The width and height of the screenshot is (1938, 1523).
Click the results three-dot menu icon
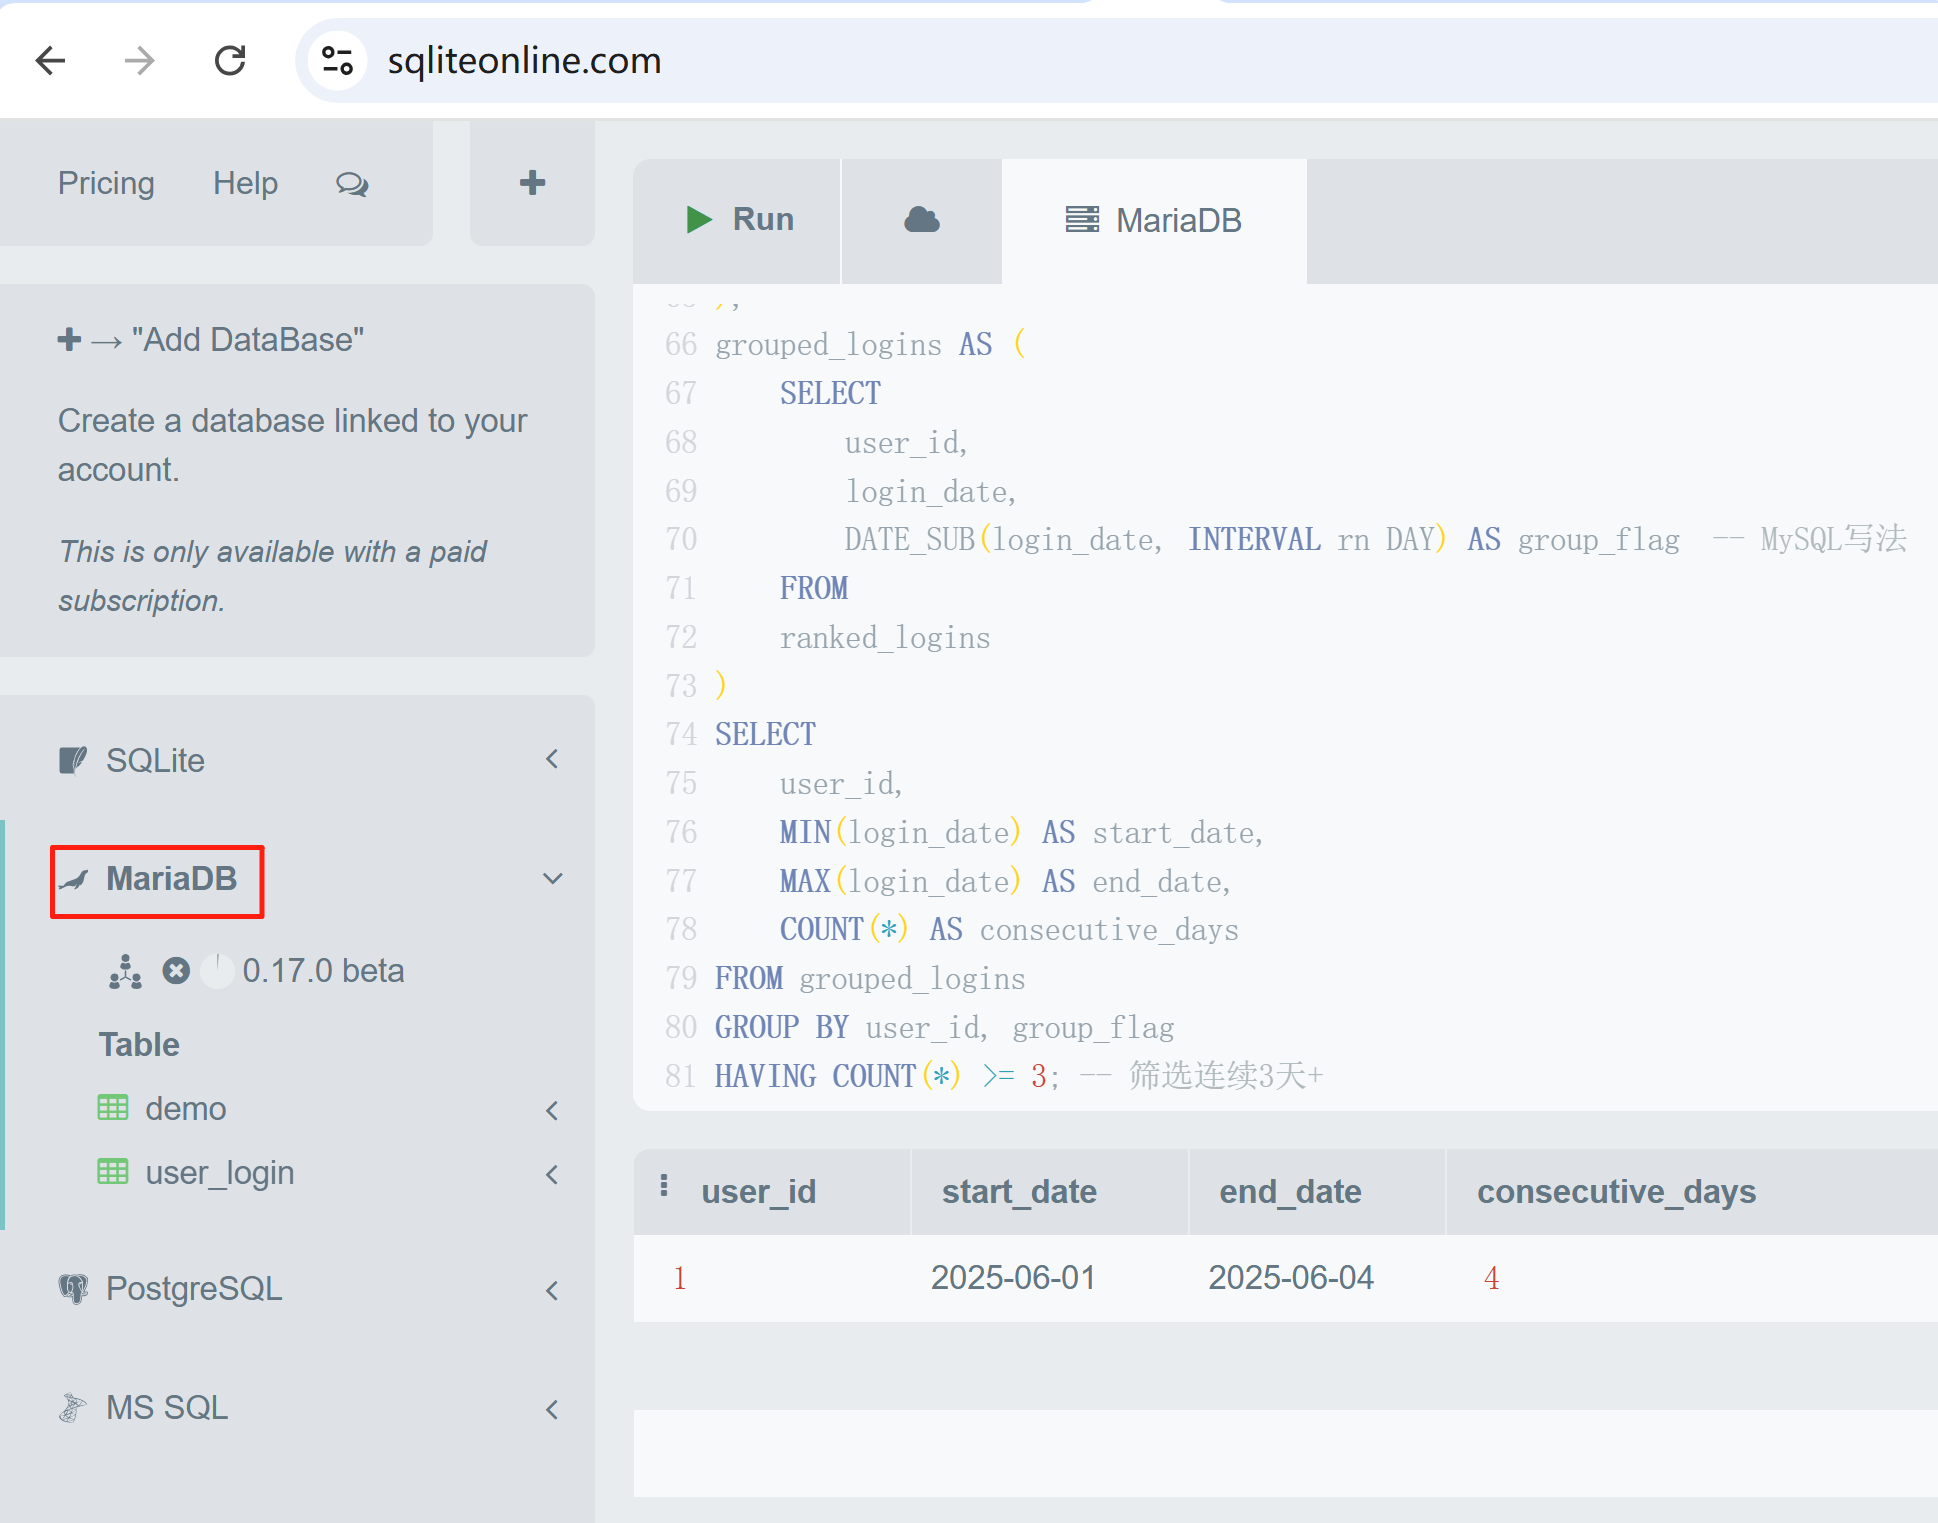(x=664, y=1186)
